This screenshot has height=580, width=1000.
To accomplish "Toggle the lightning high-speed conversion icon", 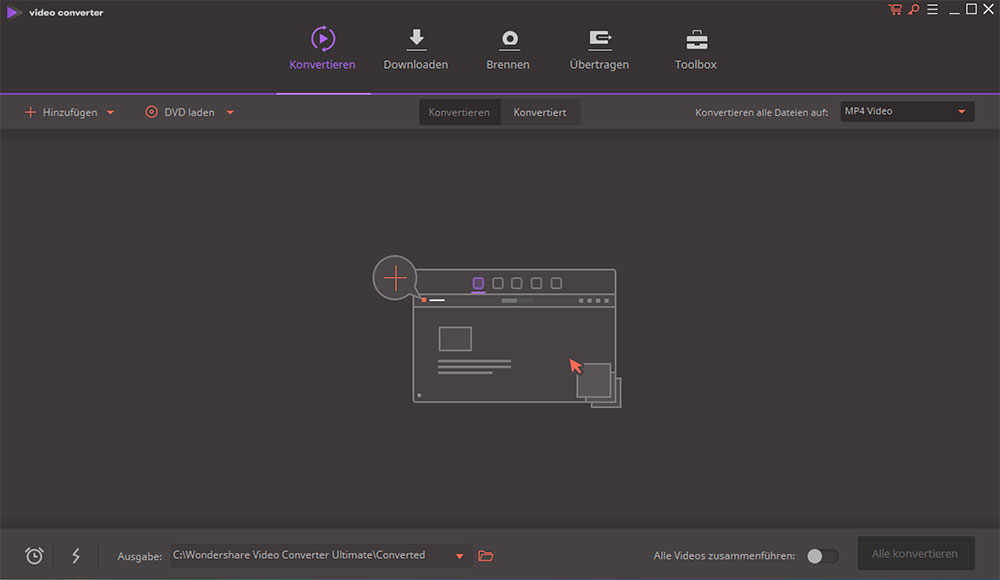I will 76,556.
